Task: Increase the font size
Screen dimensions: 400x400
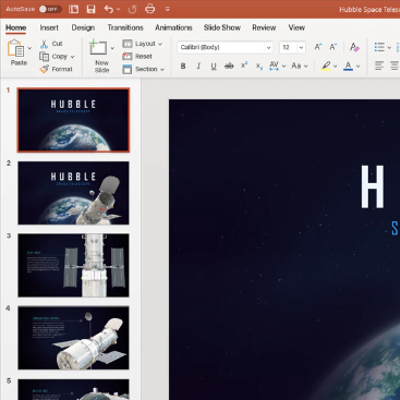Action: 318,47
